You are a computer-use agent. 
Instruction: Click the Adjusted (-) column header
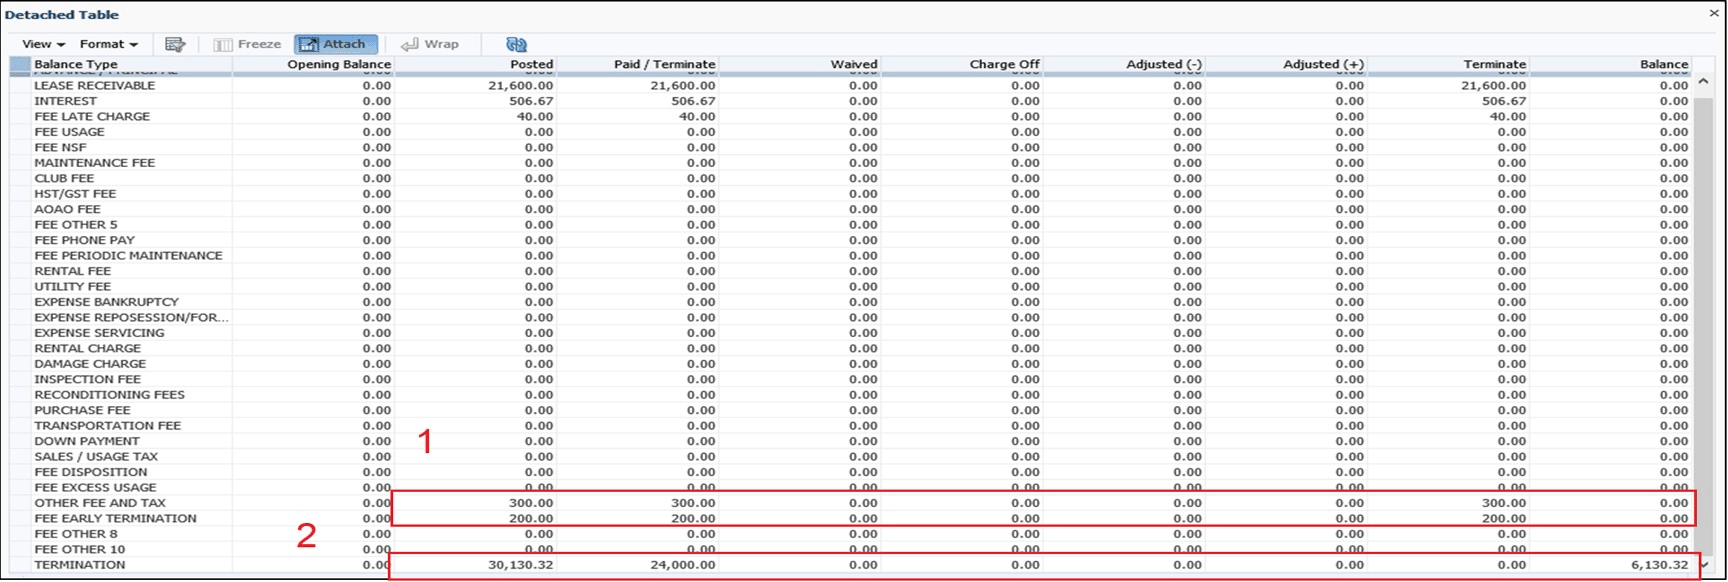click(x=1123, y=64)
